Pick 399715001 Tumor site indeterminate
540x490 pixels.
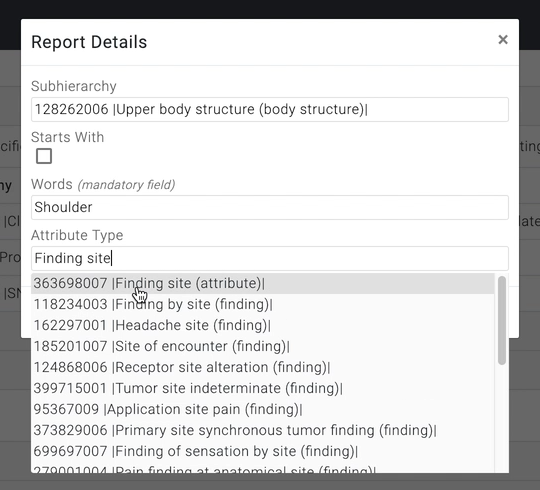pos(263,388)
